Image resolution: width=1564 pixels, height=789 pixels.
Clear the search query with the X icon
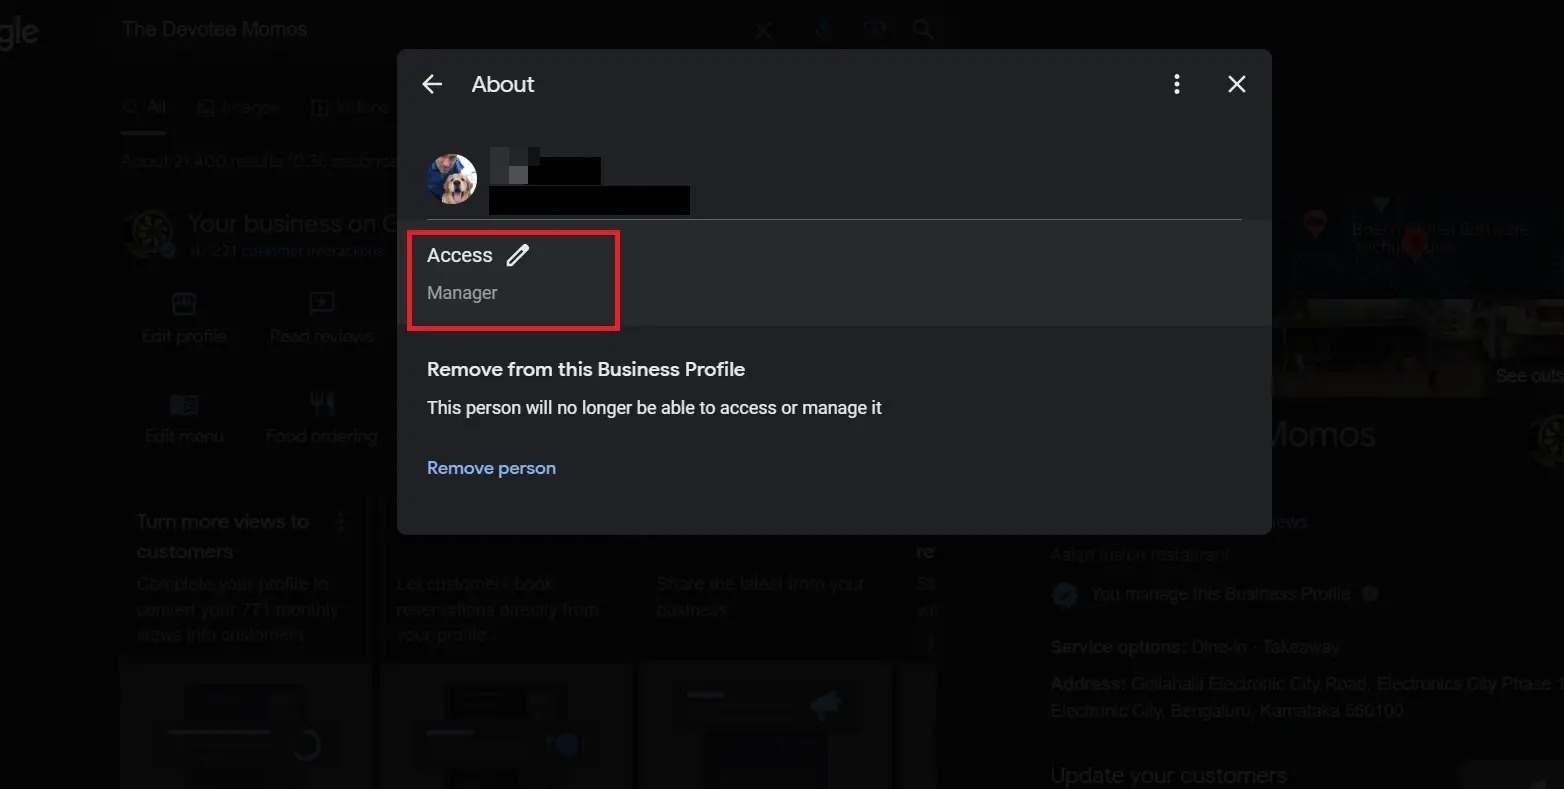763,30
